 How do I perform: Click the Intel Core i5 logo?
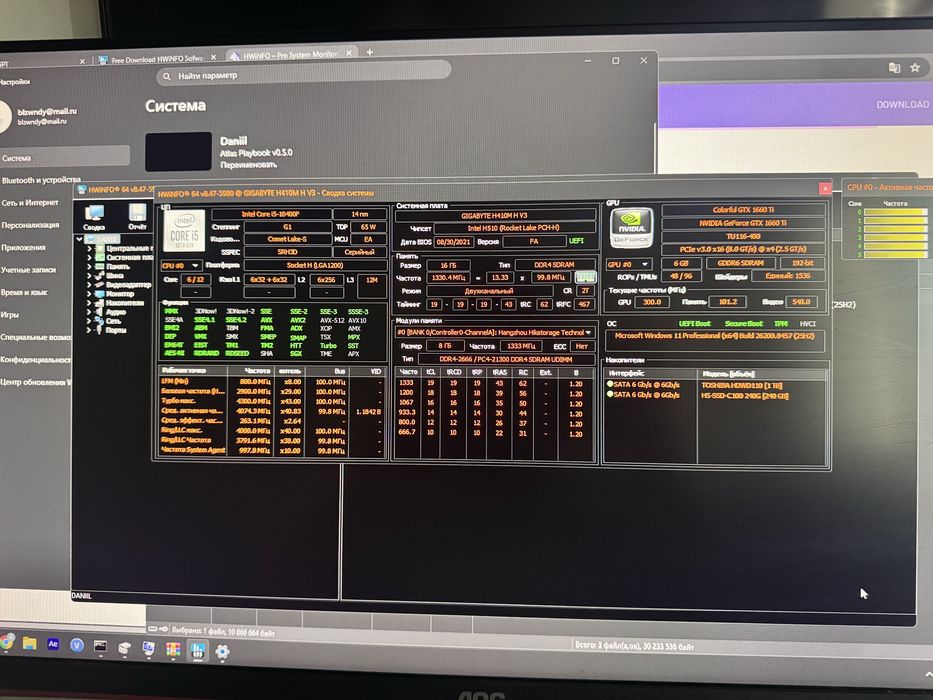click(x=184, y=230)
